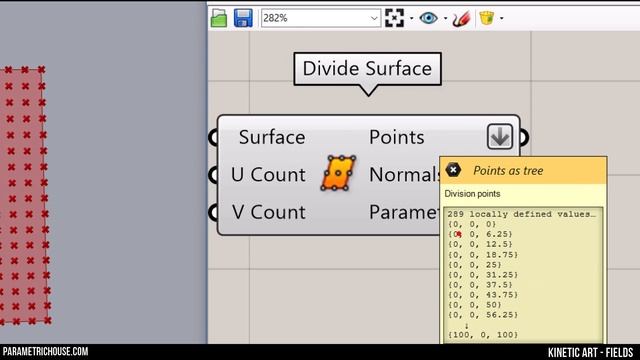Select the U Count input label

click(x=268, y=175)
